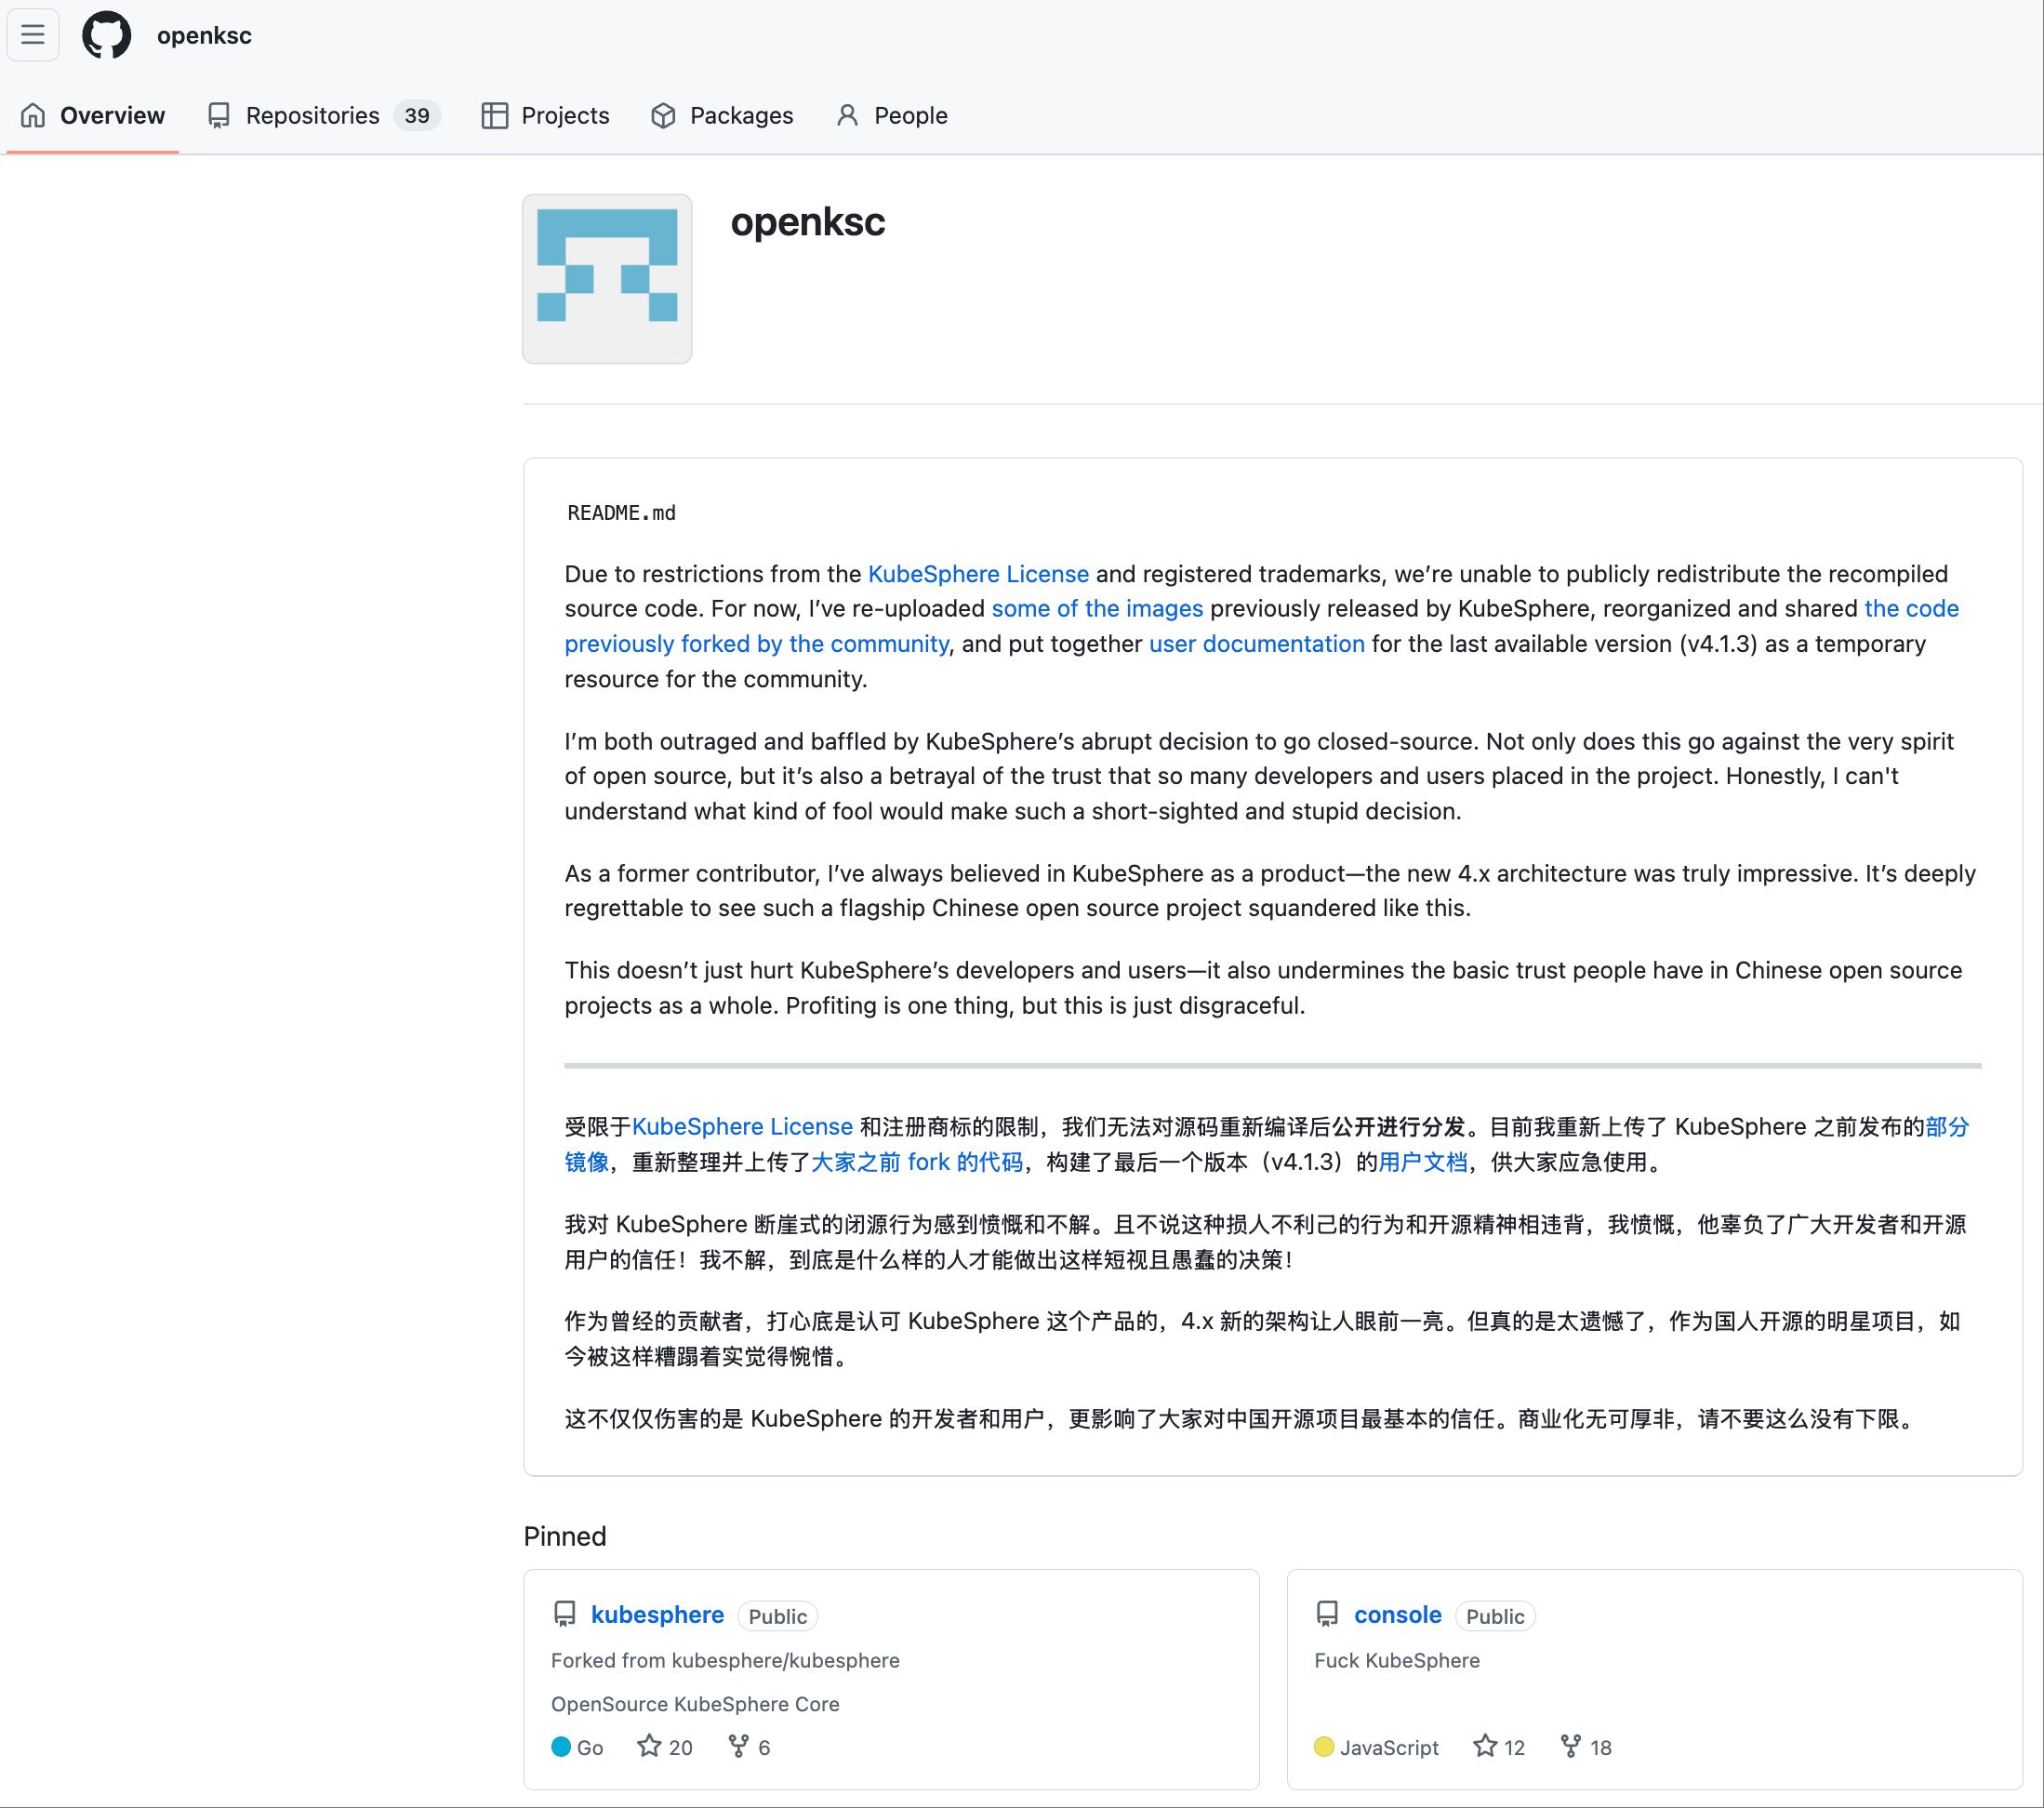Click the repository book icon beside kubesphere
2044x1808 pixels.
click(565, 1613)
